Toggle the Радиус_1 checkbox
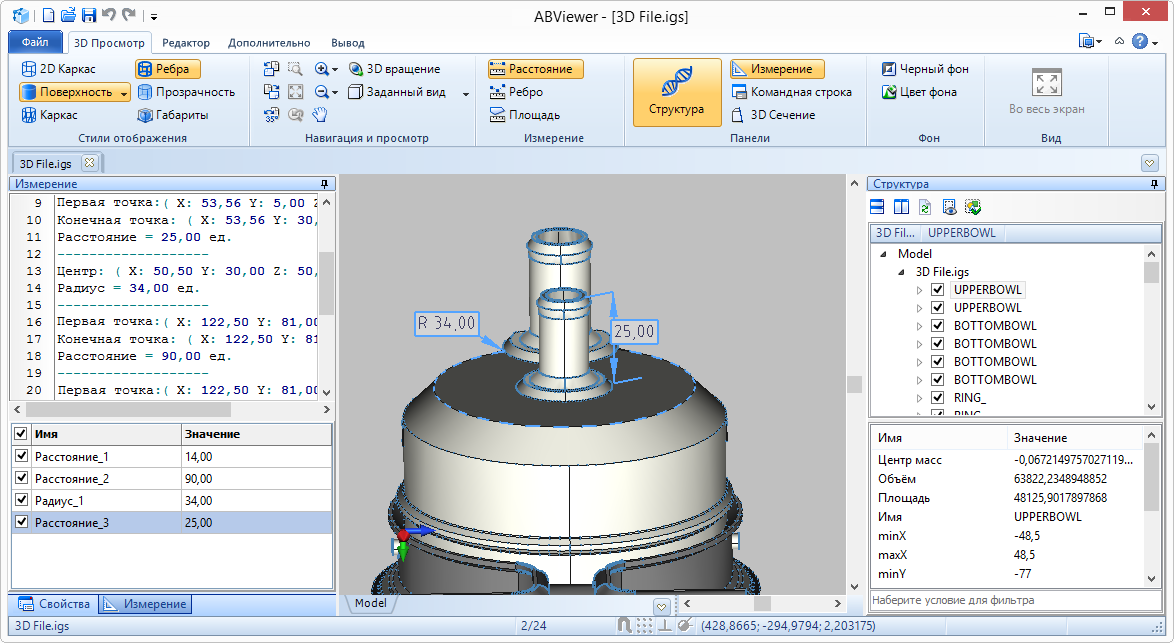Viewport: 1174px width, 643px height. point(22,501)
